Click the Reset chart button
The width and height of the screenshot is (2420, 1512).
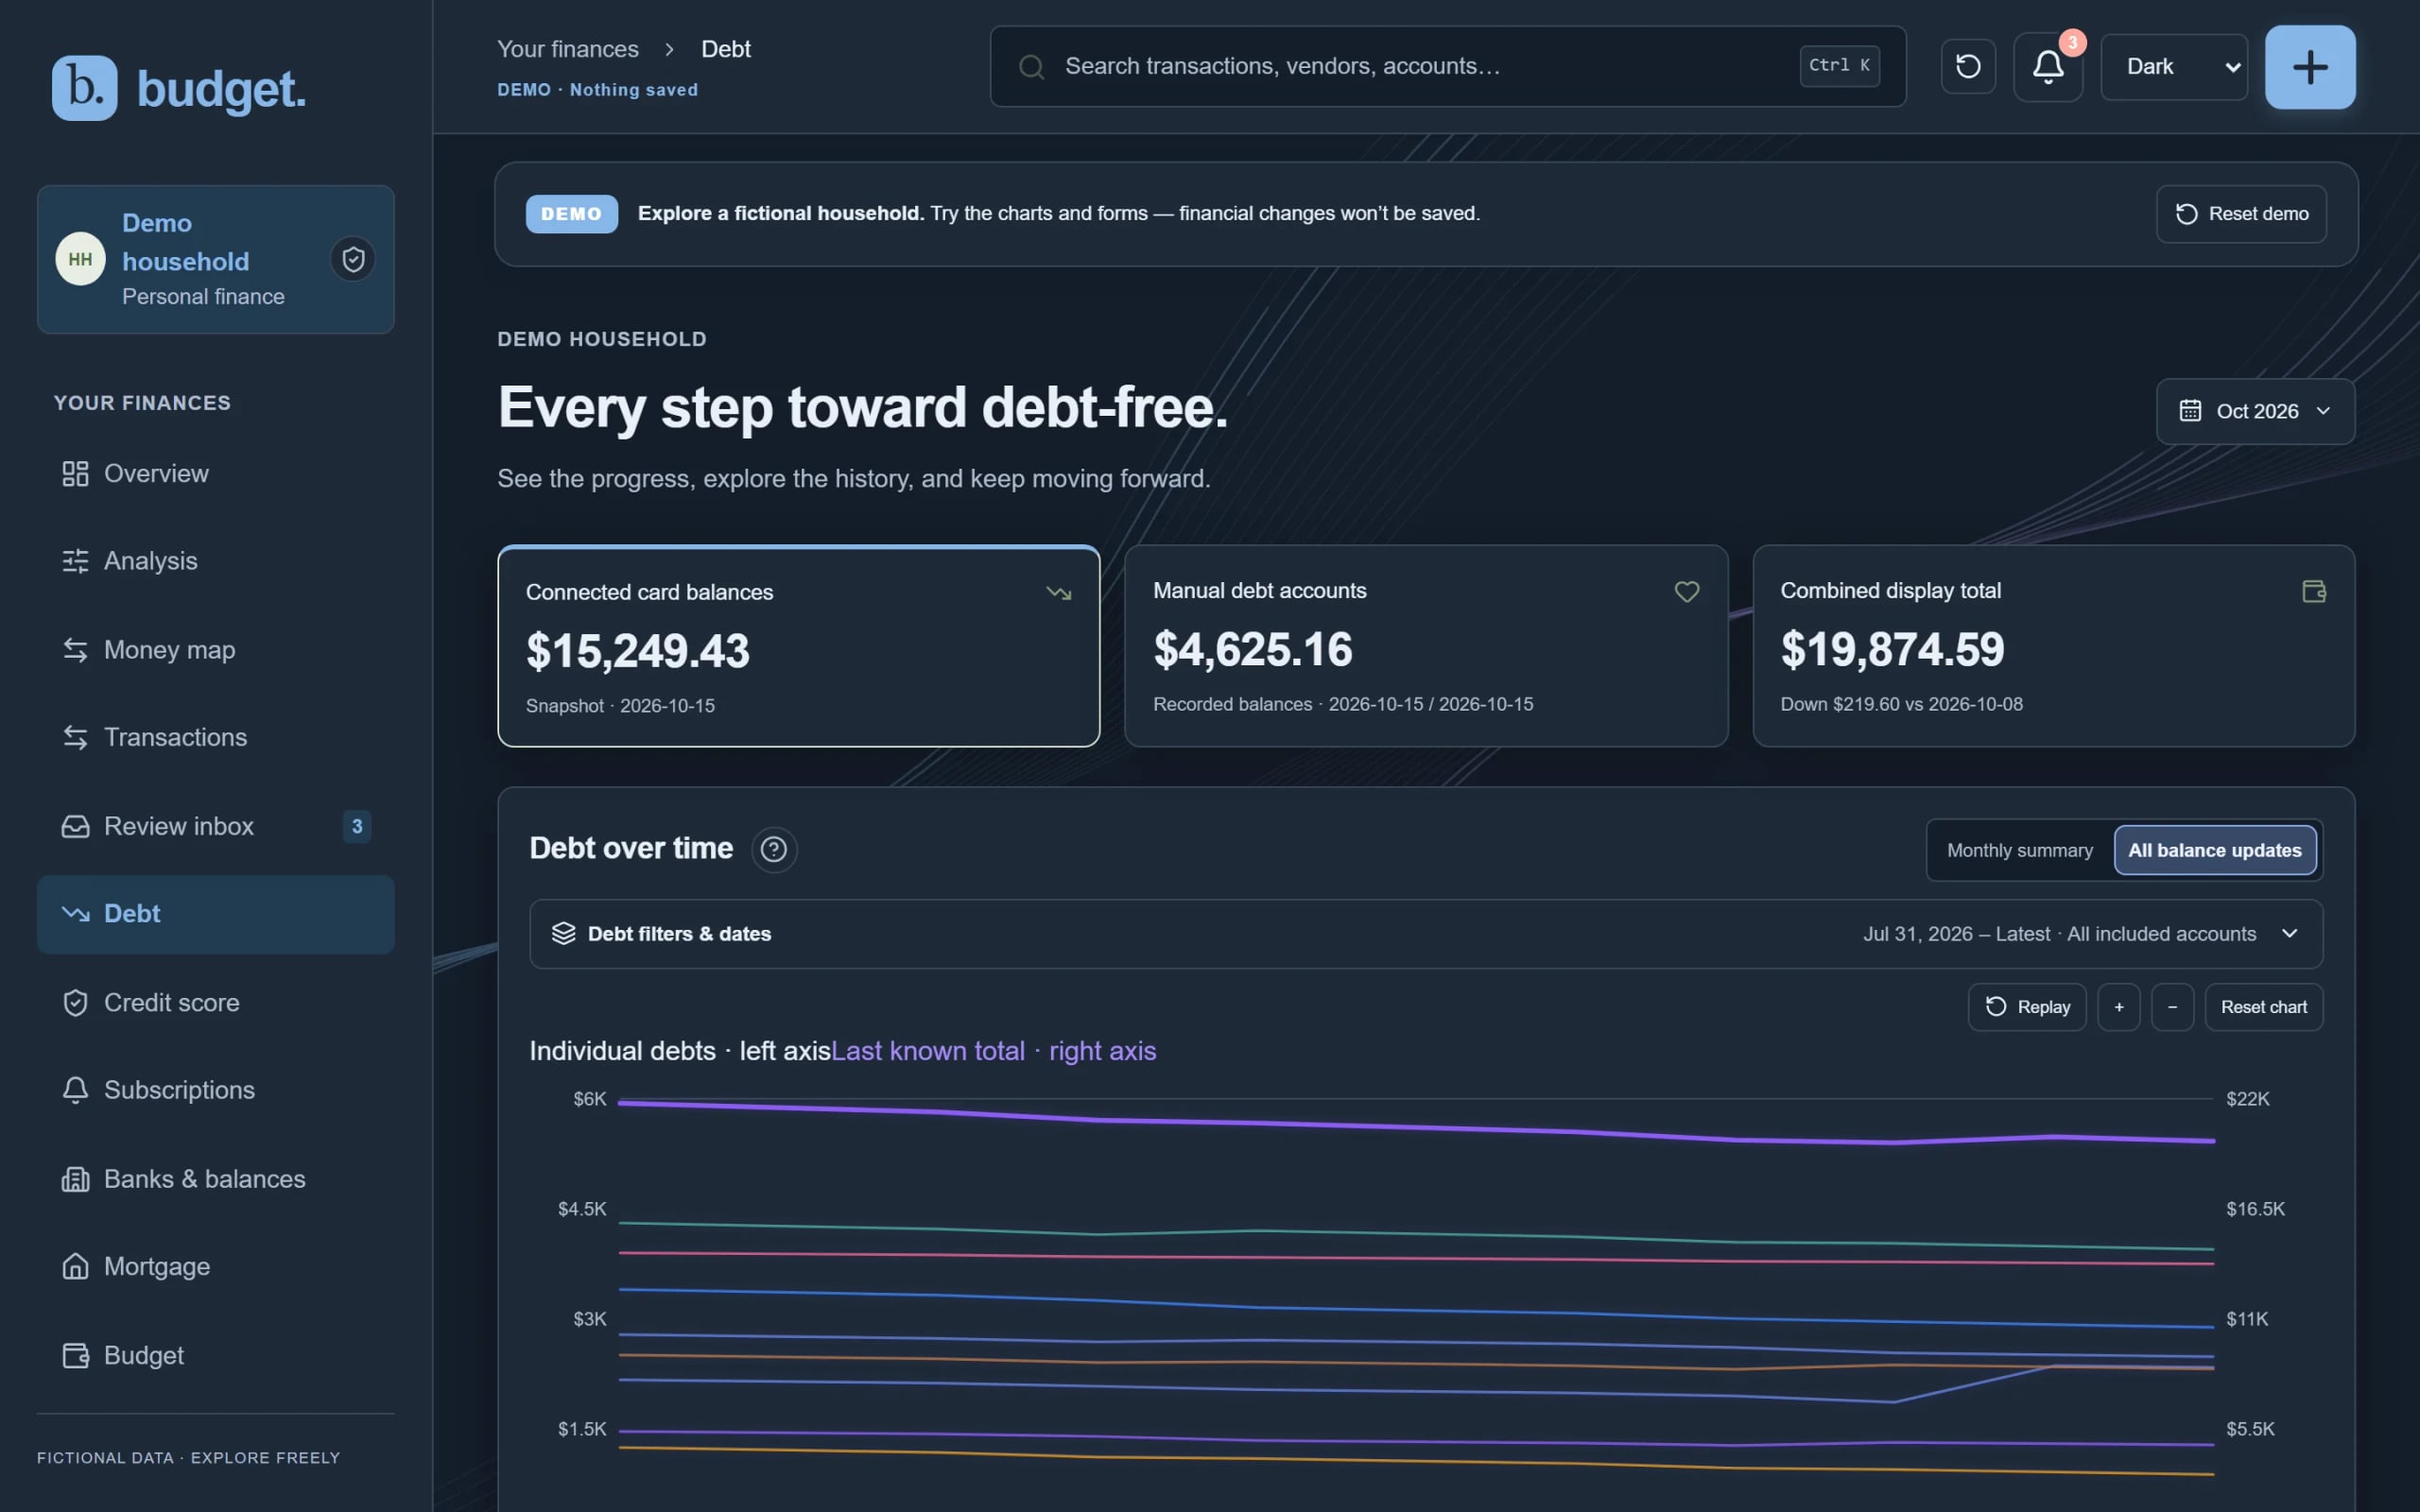click(x=2263, y=1007)
